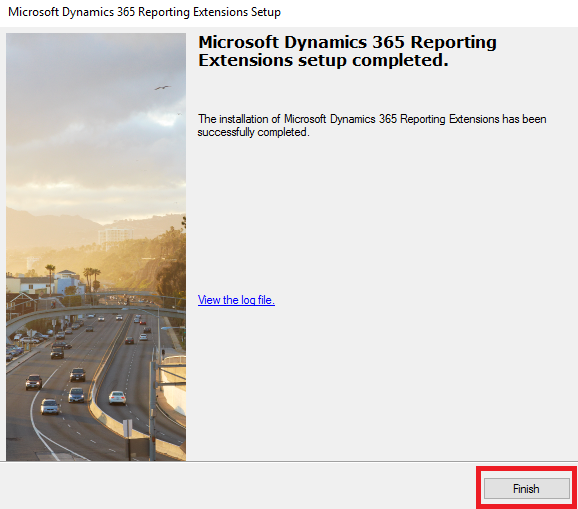Open the View the log file link
578x509 pixels.
click(236, 300)
